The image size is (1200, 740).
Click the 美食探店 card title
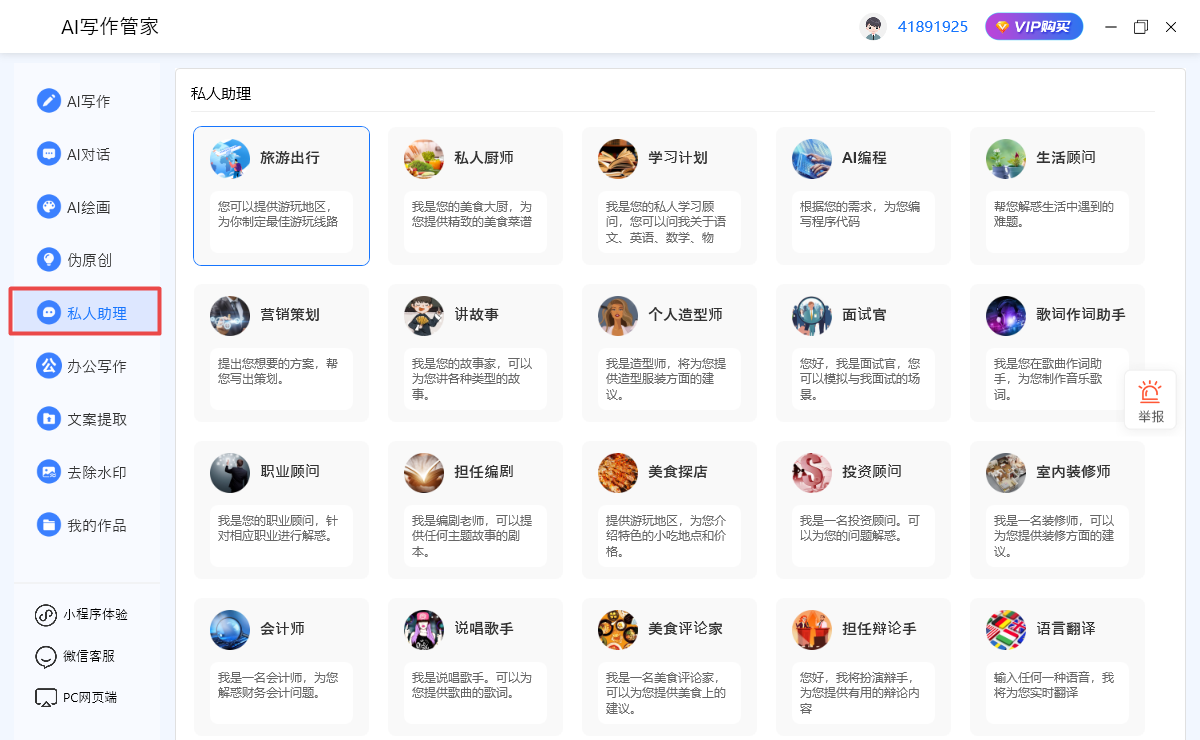678,472
